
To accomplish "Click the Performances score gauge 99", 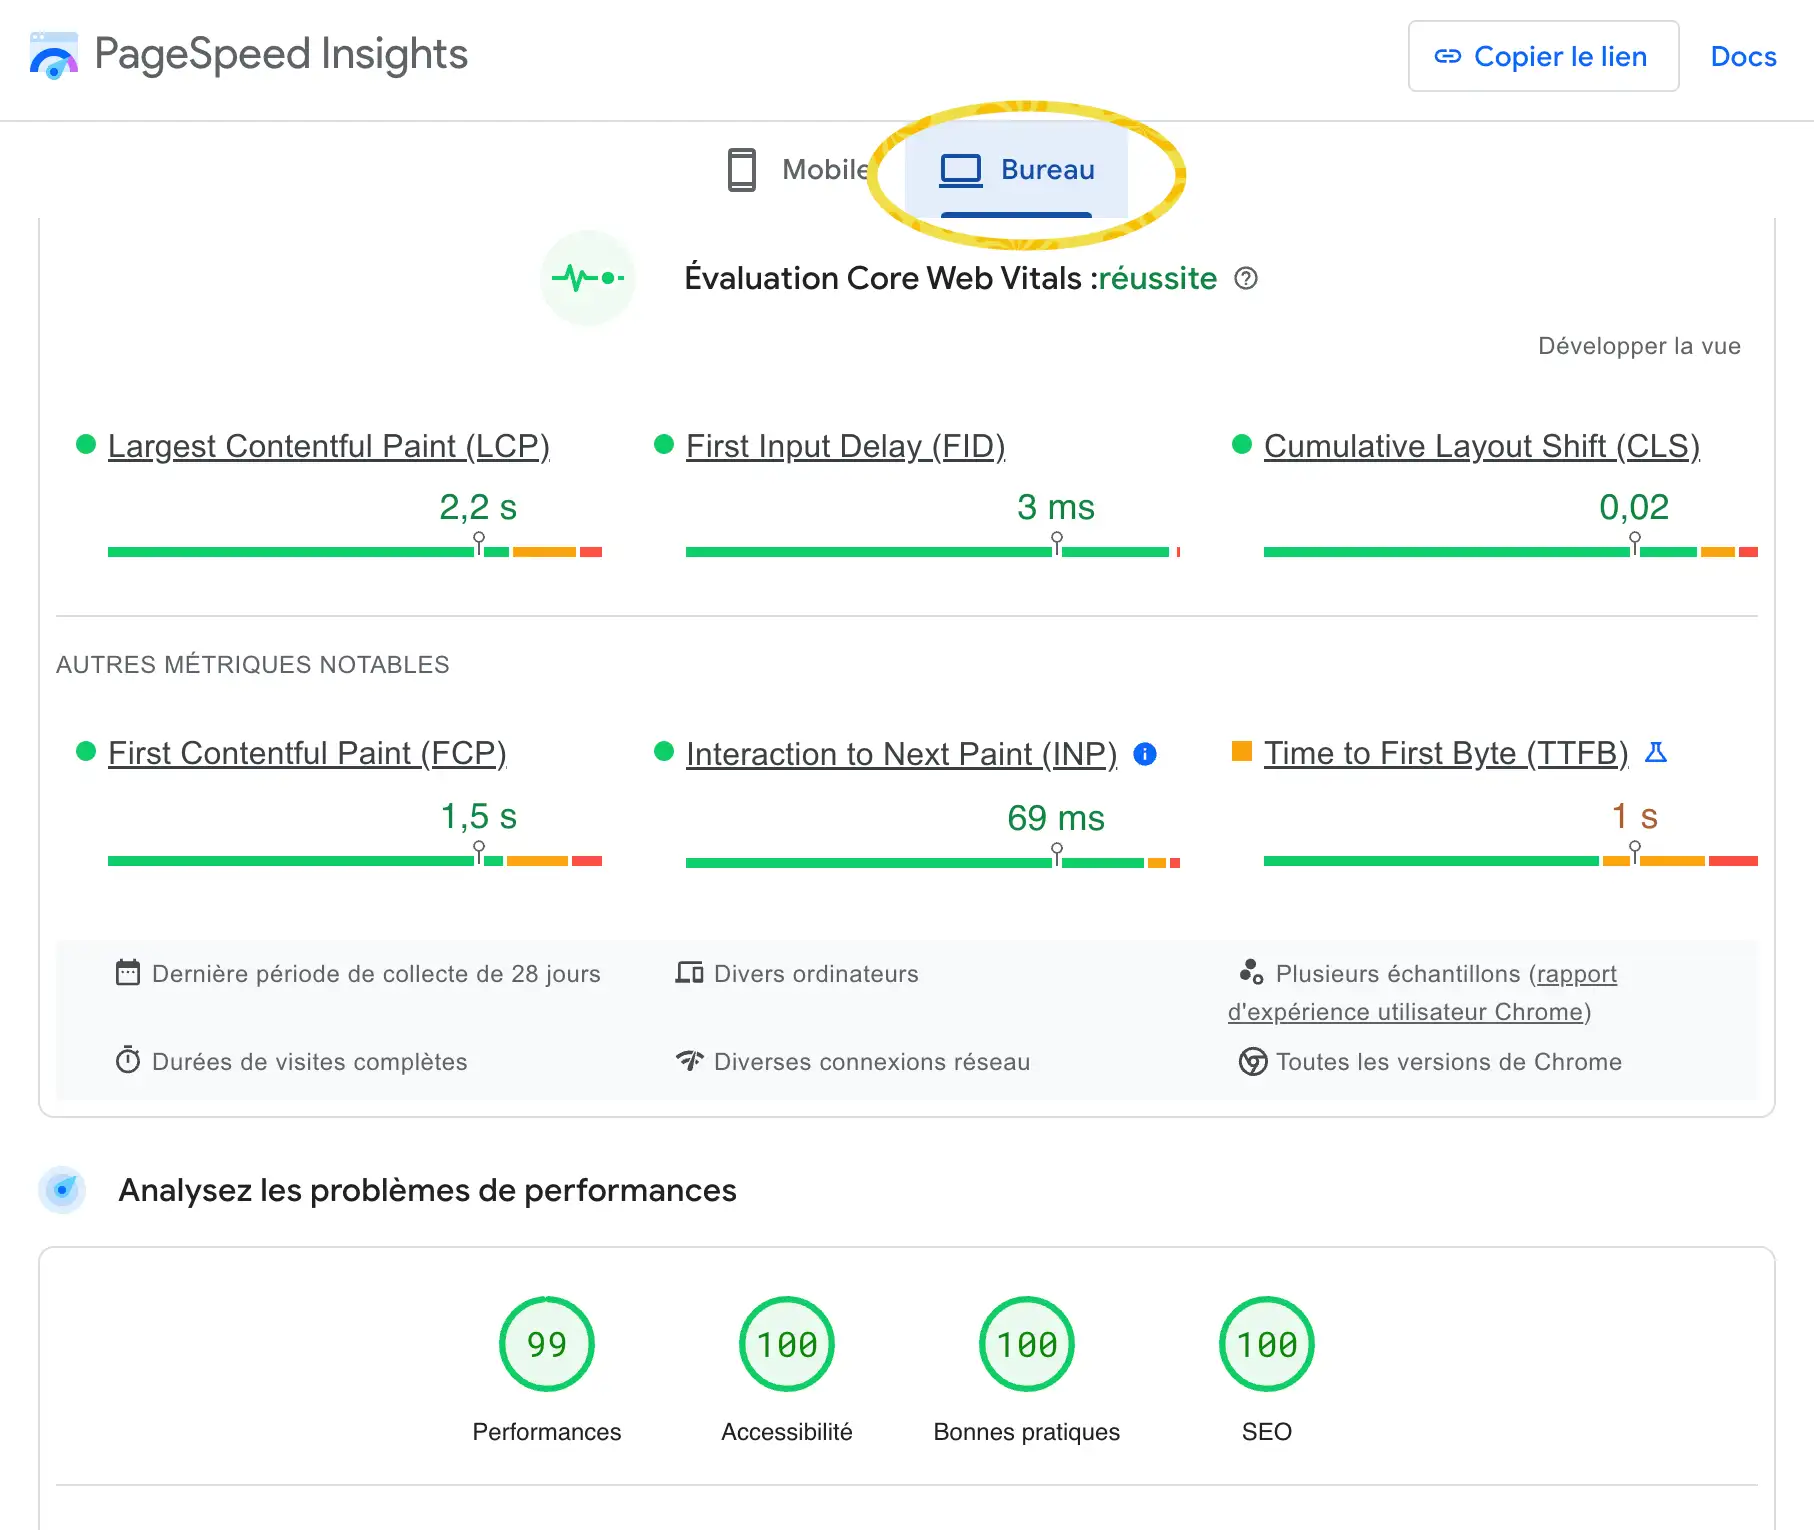I will click(547, 1344).
